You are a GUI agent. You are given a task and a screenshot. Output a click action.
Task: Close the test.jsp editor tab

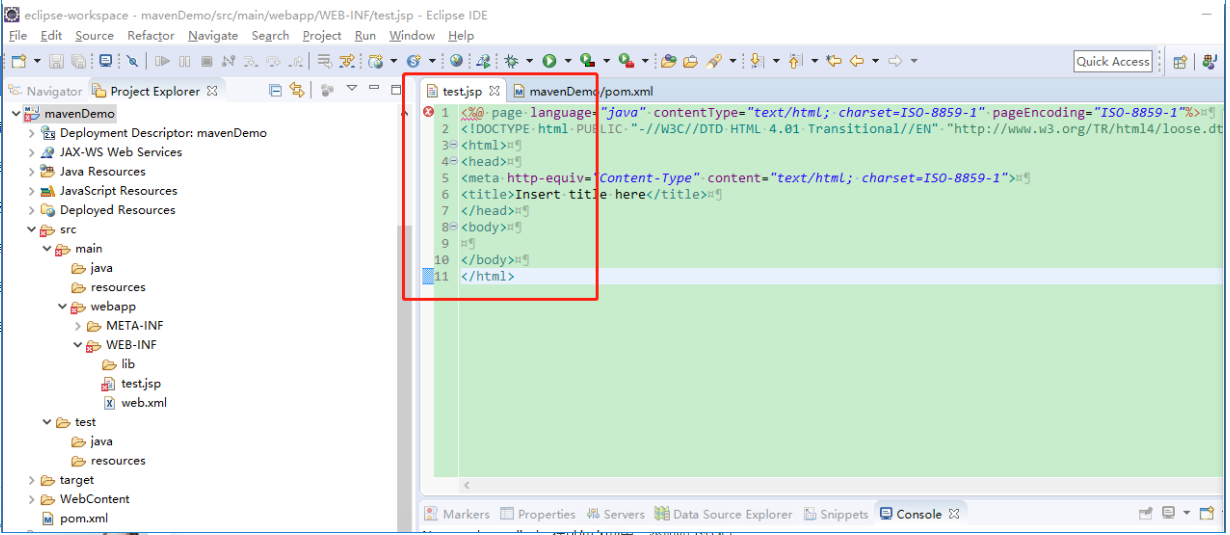coord(495,91)
